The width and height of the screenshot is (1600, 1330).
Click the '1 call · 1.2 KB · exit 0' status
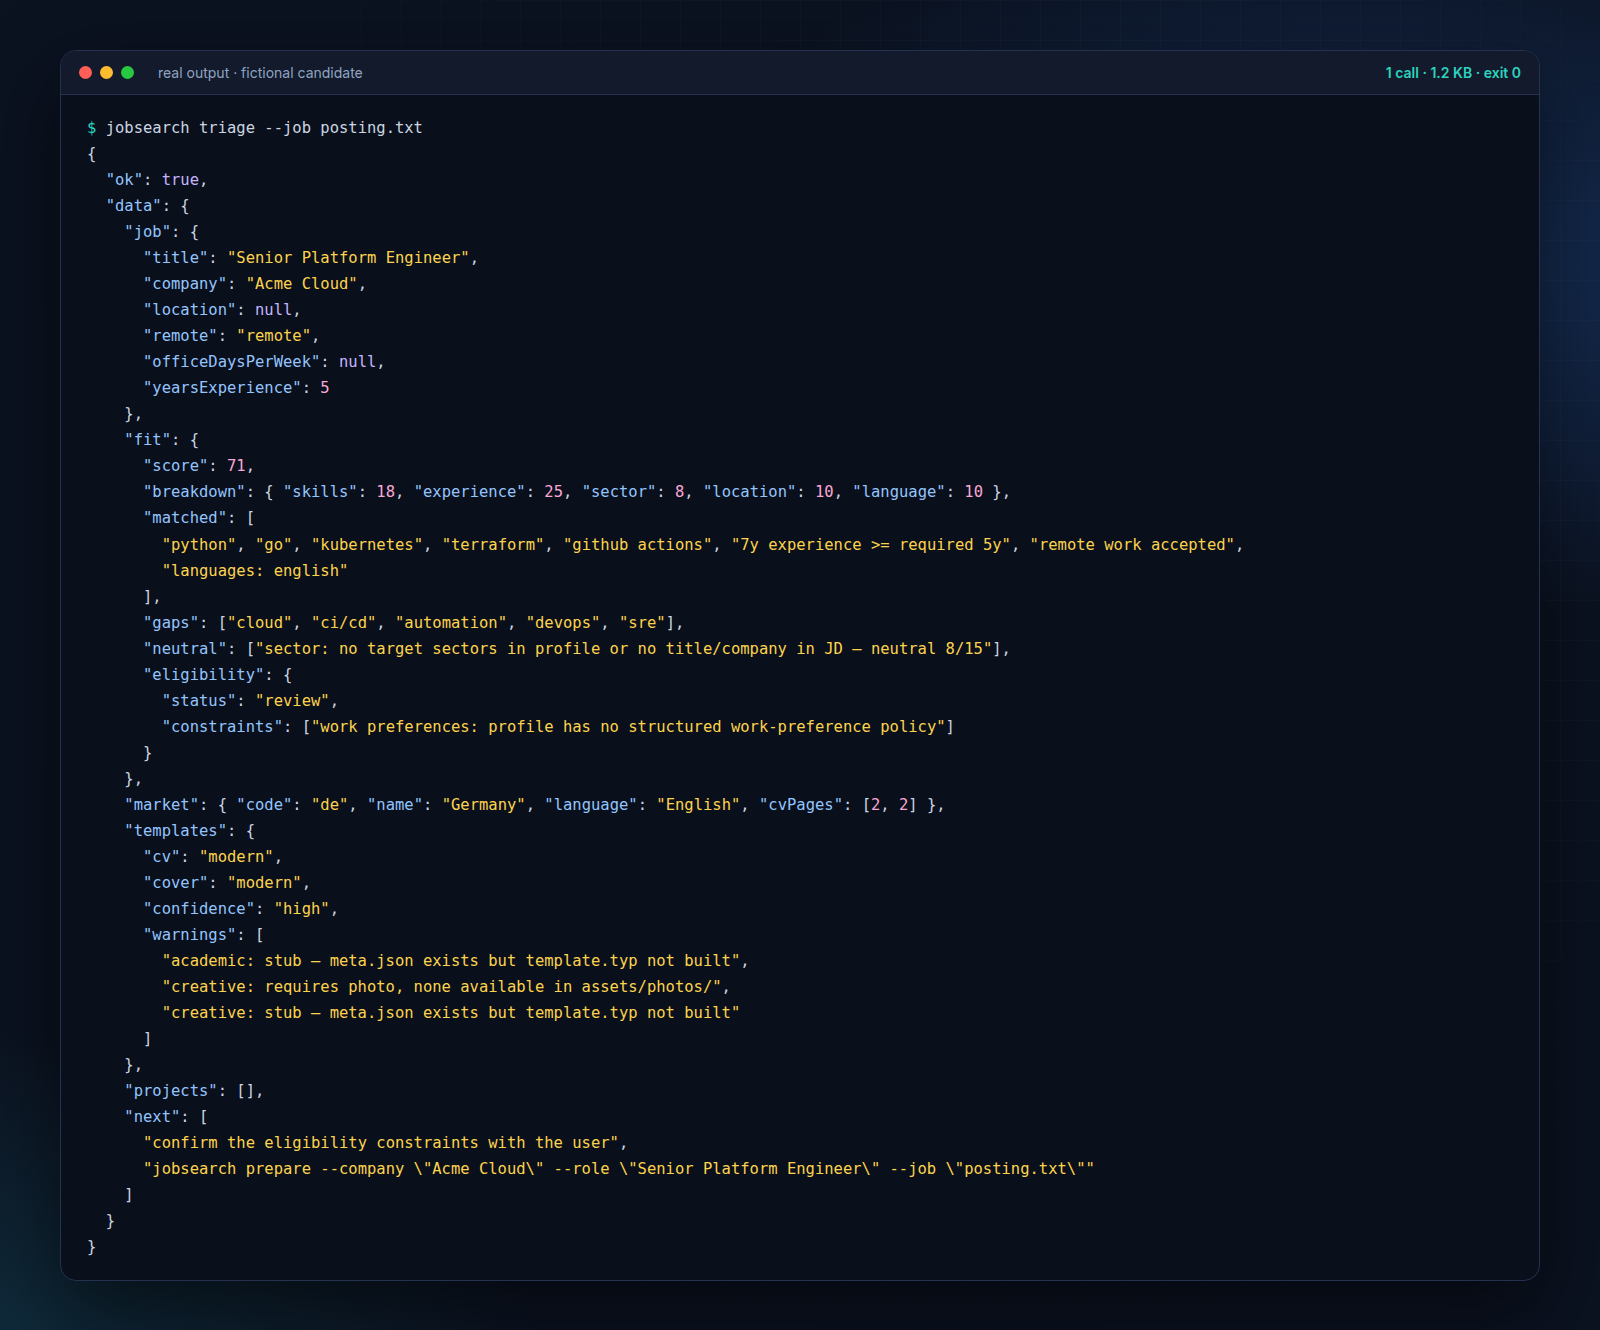[x=1452, y=73]
